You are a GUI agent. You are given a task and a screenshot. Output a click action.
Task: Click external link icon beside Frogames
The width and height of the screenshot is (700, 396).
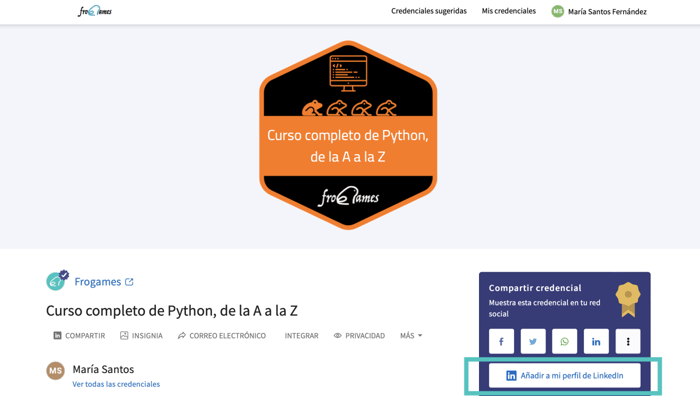click(129, 282)
